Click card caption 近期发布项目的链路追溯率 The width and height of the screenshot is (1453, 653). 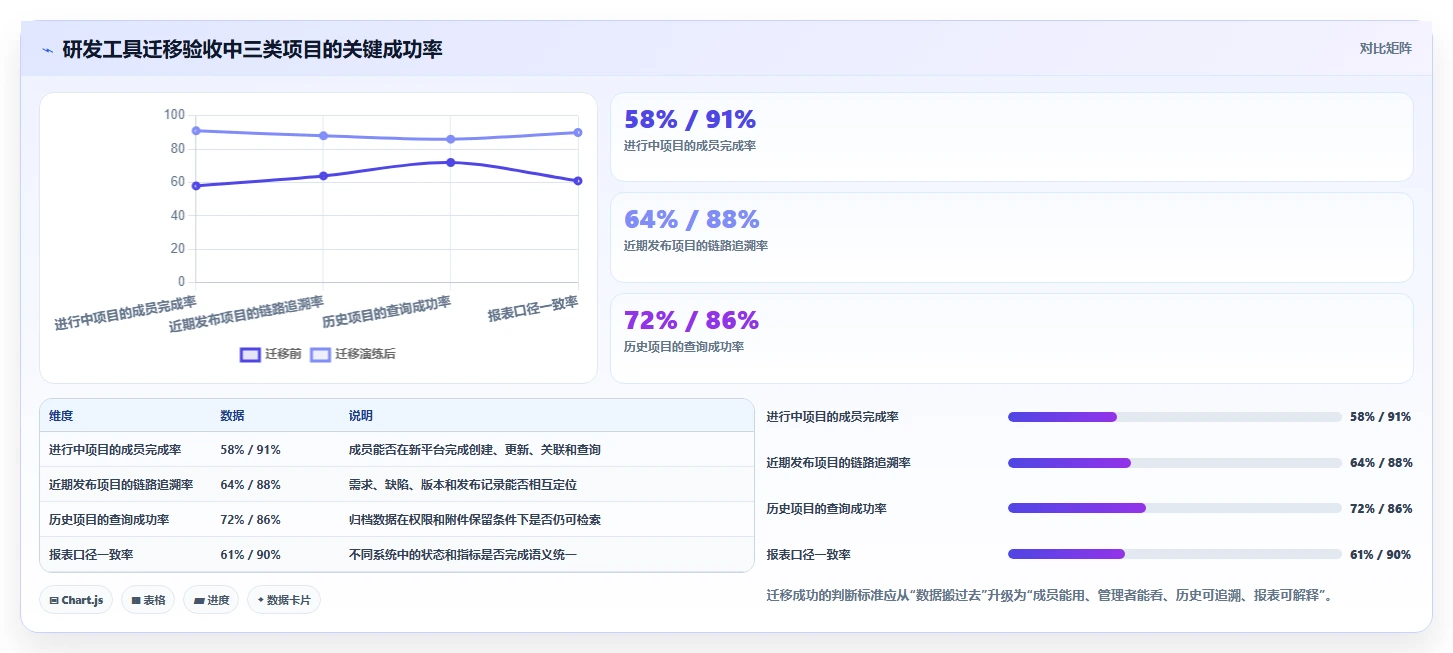[x=696, y=246]
